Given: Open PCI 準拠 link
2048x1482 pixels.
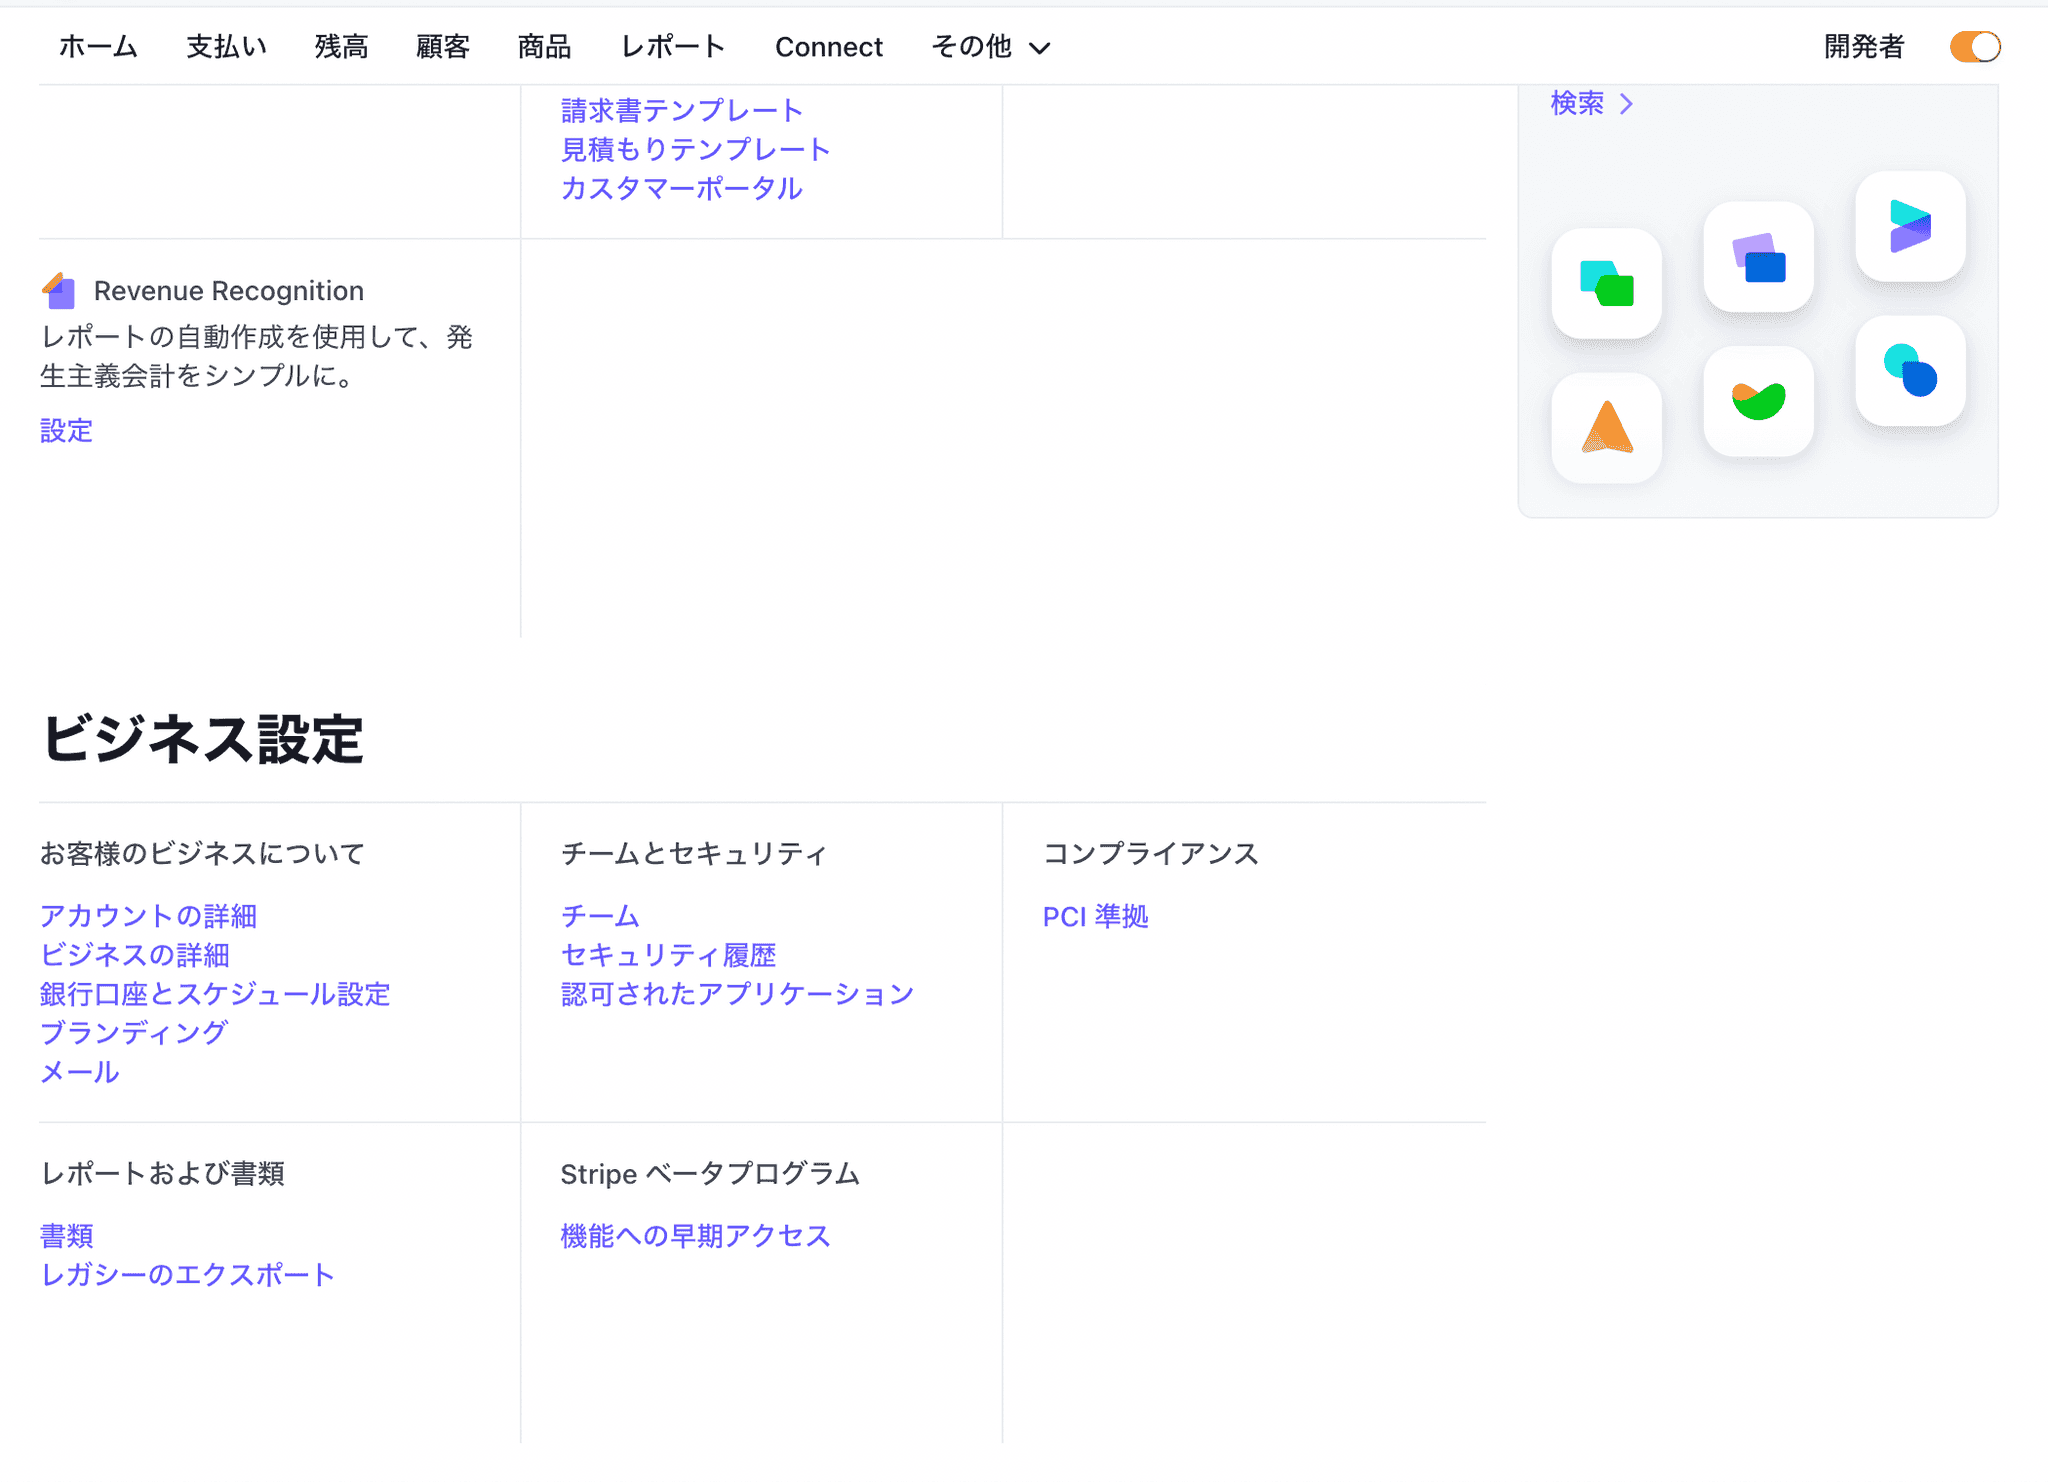Looking at the screenshot, I should [1096, 916].
